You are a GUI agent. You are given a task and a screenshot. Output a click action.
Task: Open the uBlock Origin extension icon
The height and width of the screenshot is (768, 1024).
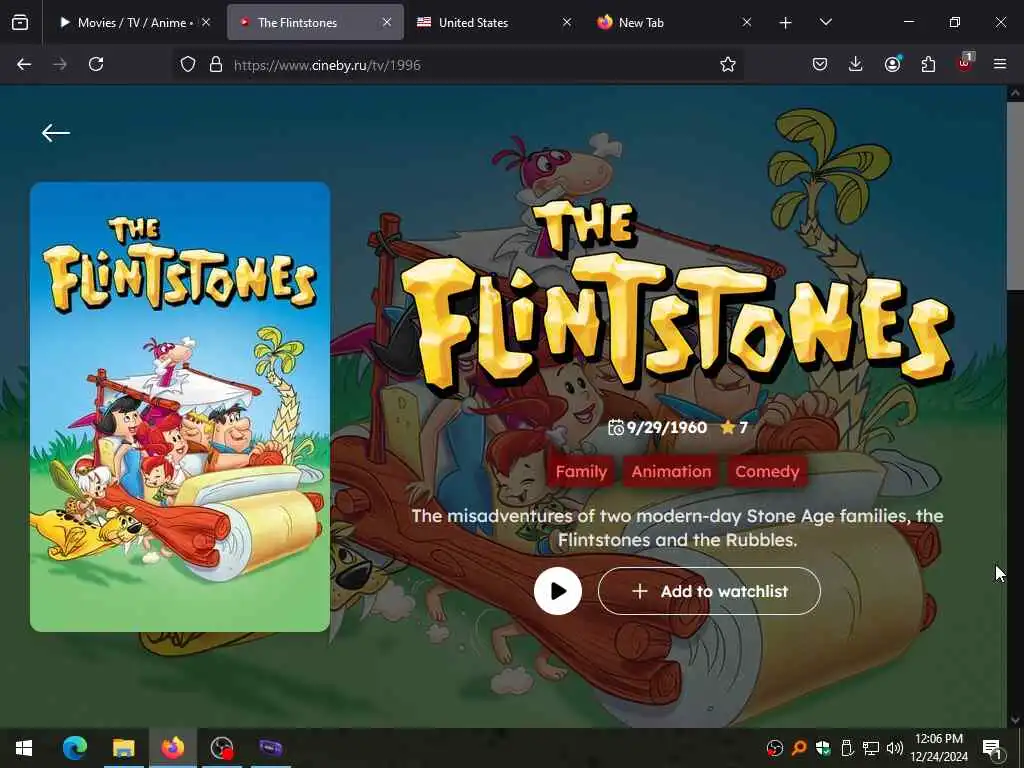click(x=965, y=63)
